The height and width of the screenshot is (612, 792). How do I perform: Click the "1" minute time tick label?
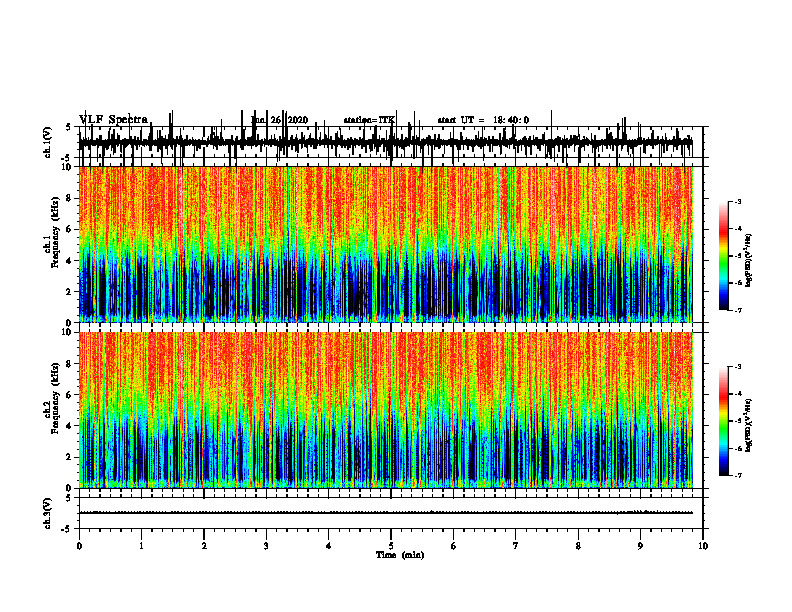click(x=141, y=546)
